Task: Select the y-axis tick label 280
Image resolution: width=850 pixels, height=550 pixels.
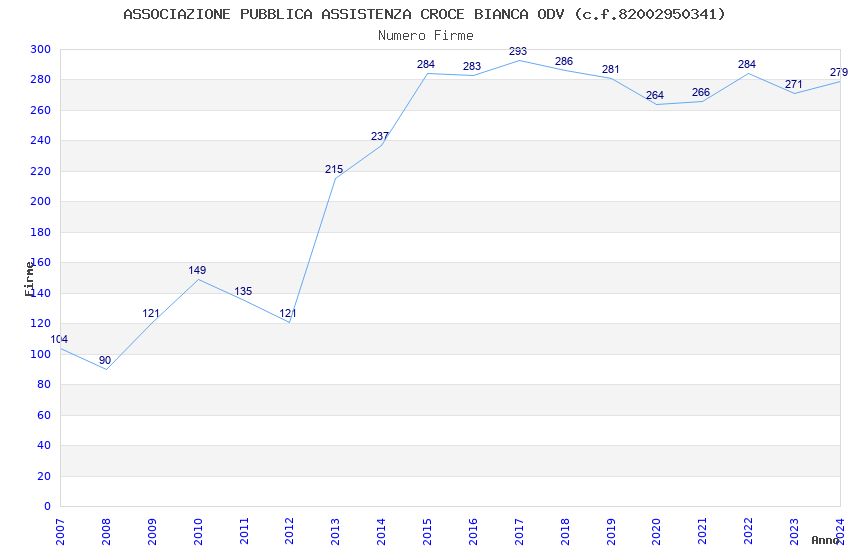Action: pyautogui.click(x=41, y=80)
